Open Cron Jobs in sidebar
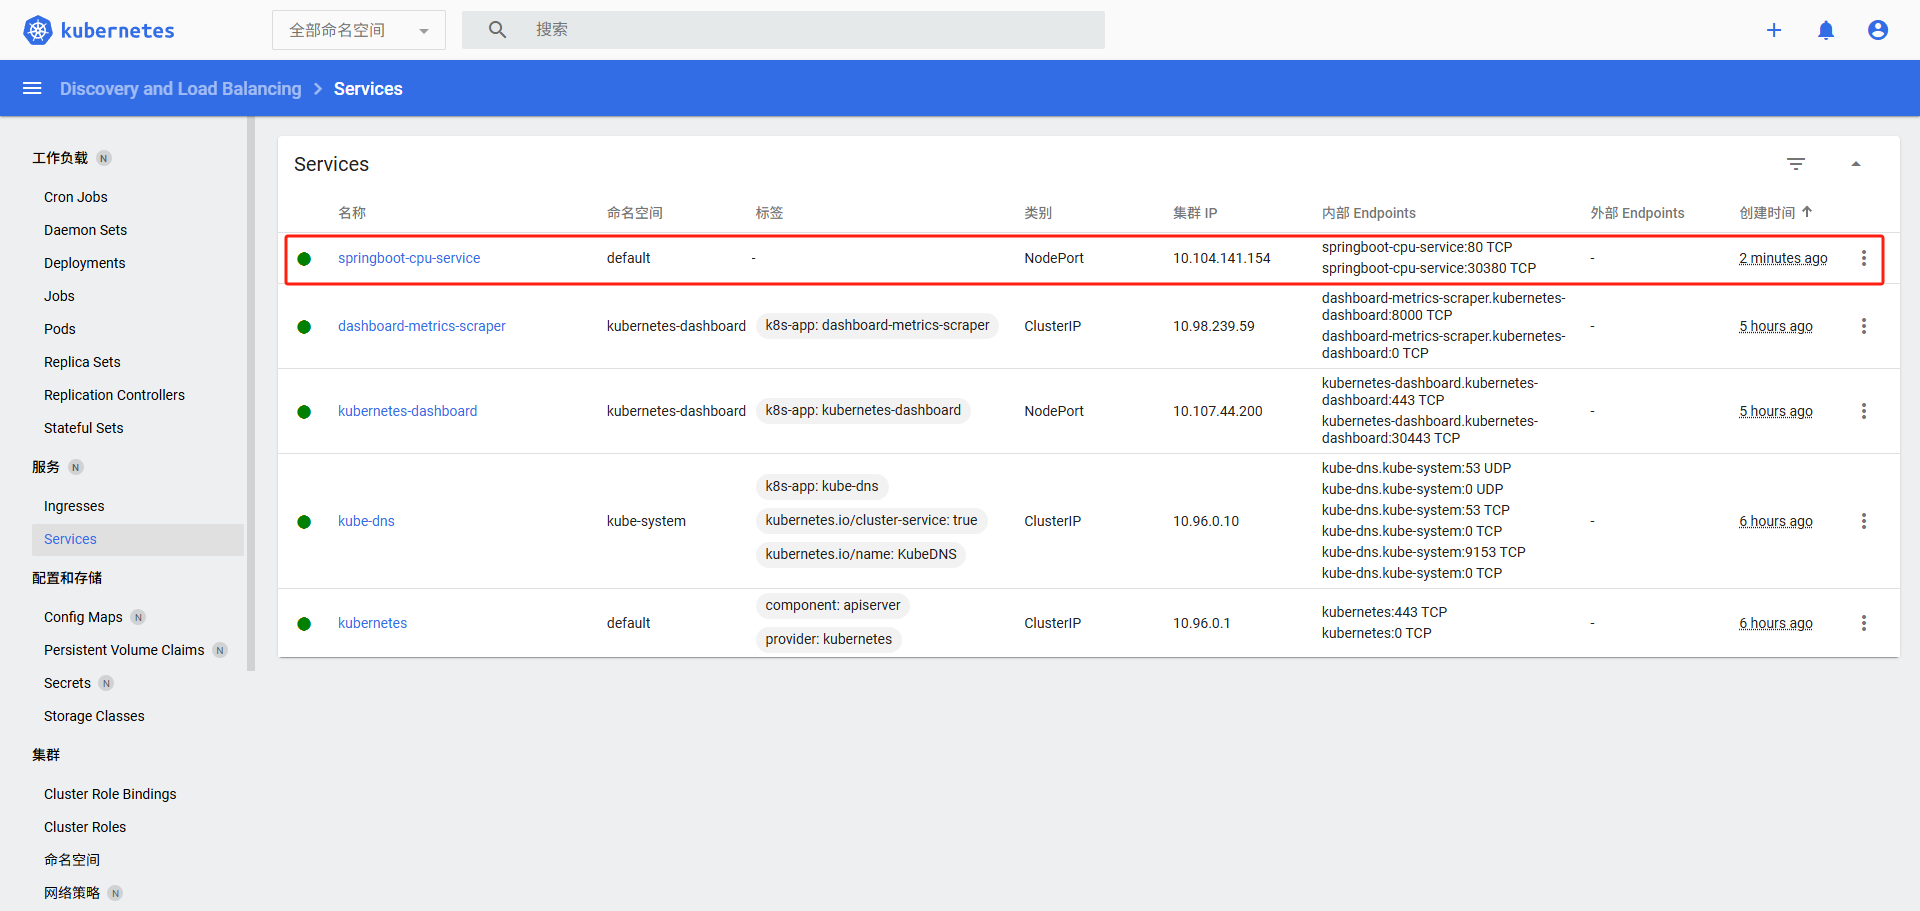The image size is (1920, 911). coord(76,197)
